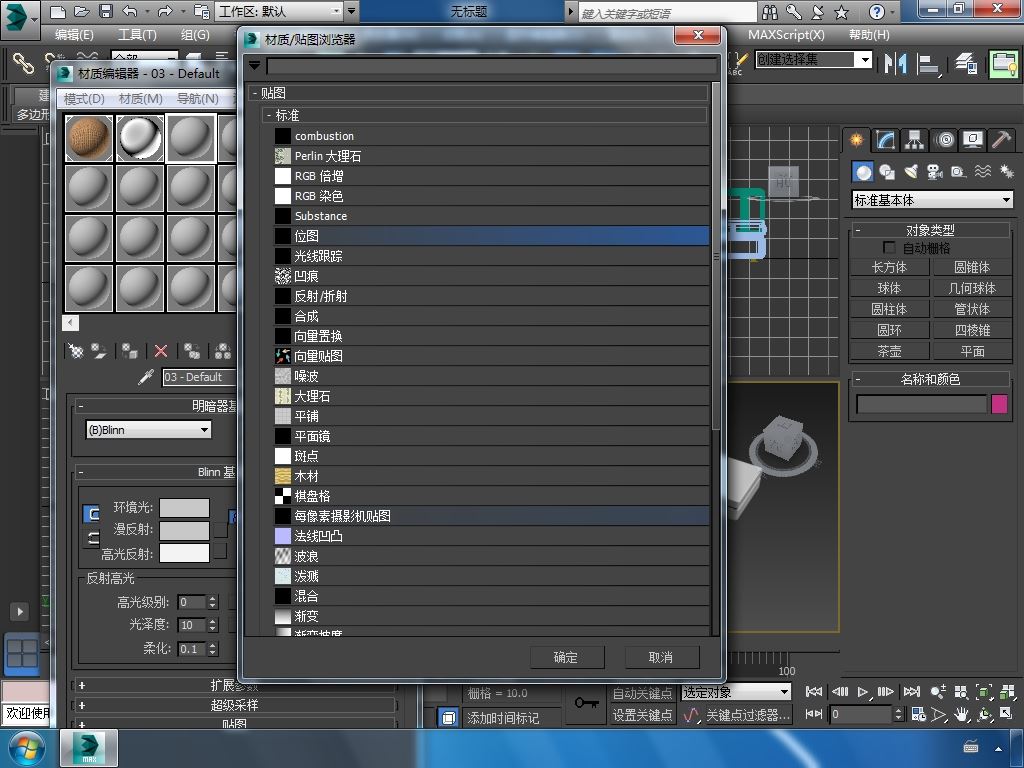Enable the 自动栅格 checkbox
This screenshot has width=1024, height=768.
[x=889, y=248]
